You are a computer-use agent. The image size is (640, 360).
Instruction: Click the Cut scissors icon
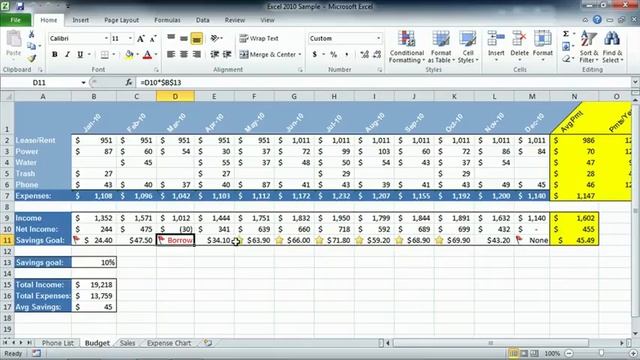pyautogui.click(x=32, y=35)
